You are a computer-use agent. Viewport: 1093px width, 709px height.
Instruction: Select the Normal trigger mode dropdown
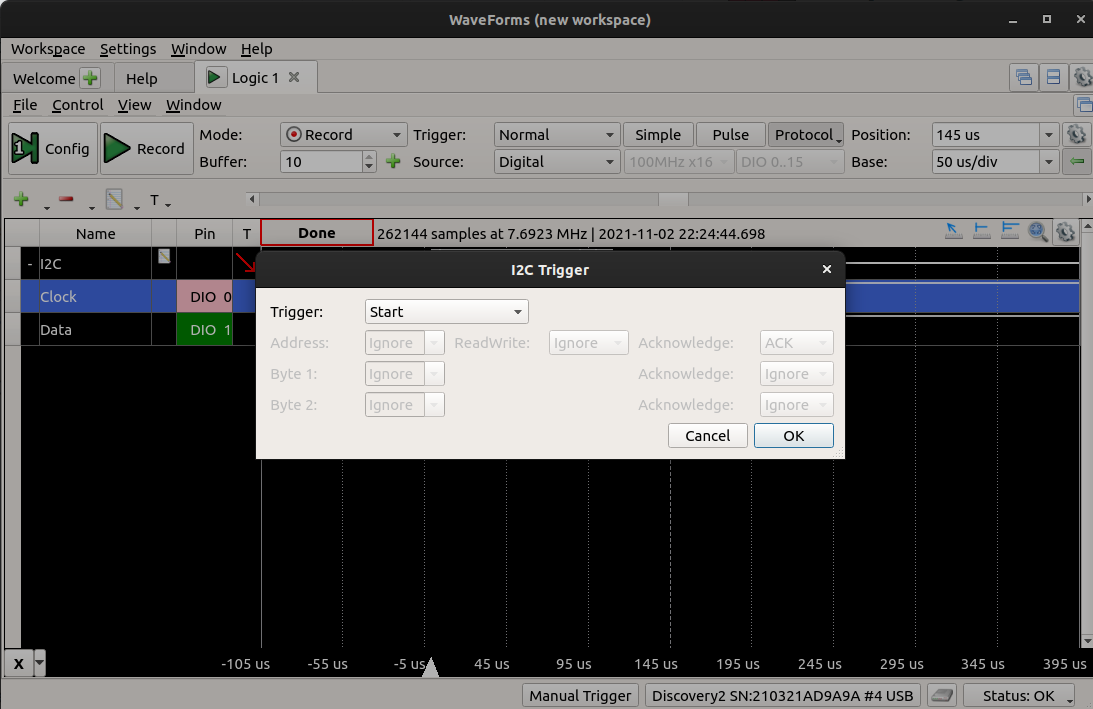[x=556, y=134]
